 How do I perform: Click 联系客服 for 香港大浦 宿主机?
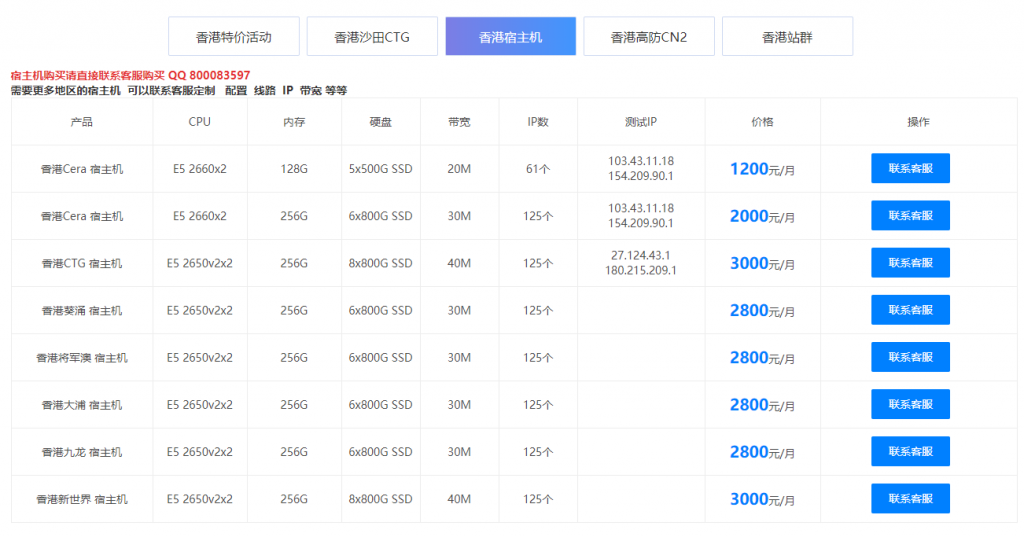pos(910,404)
